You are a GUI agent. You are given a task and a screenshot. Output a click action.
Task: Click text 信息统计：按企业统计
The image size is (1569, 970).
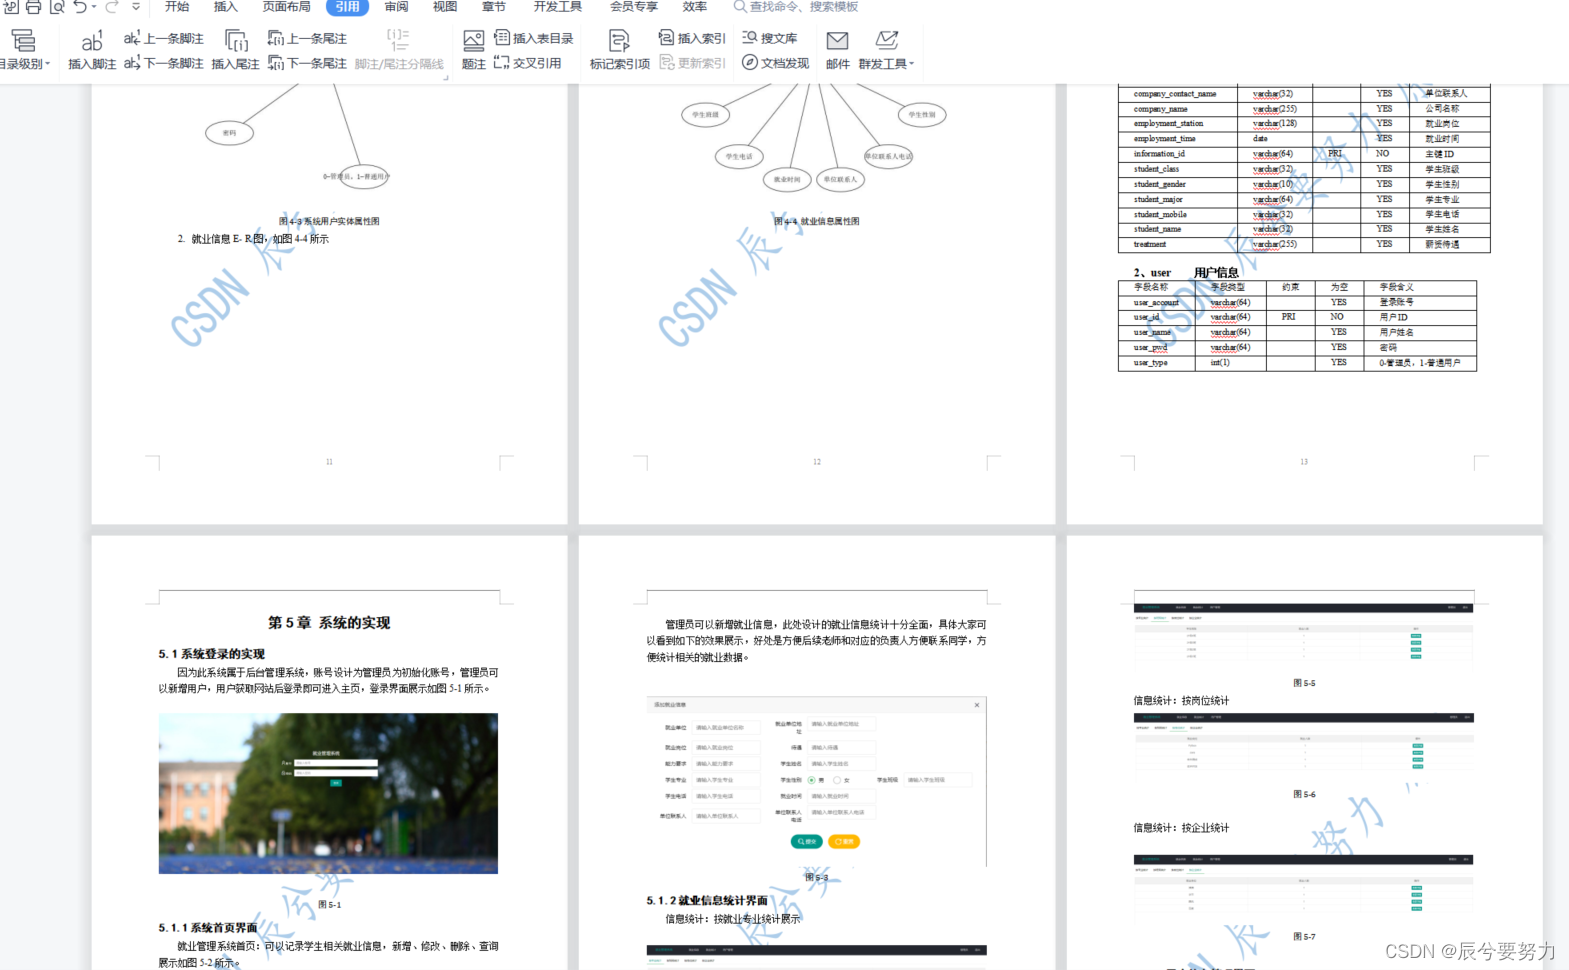(x=1181, y=828)
